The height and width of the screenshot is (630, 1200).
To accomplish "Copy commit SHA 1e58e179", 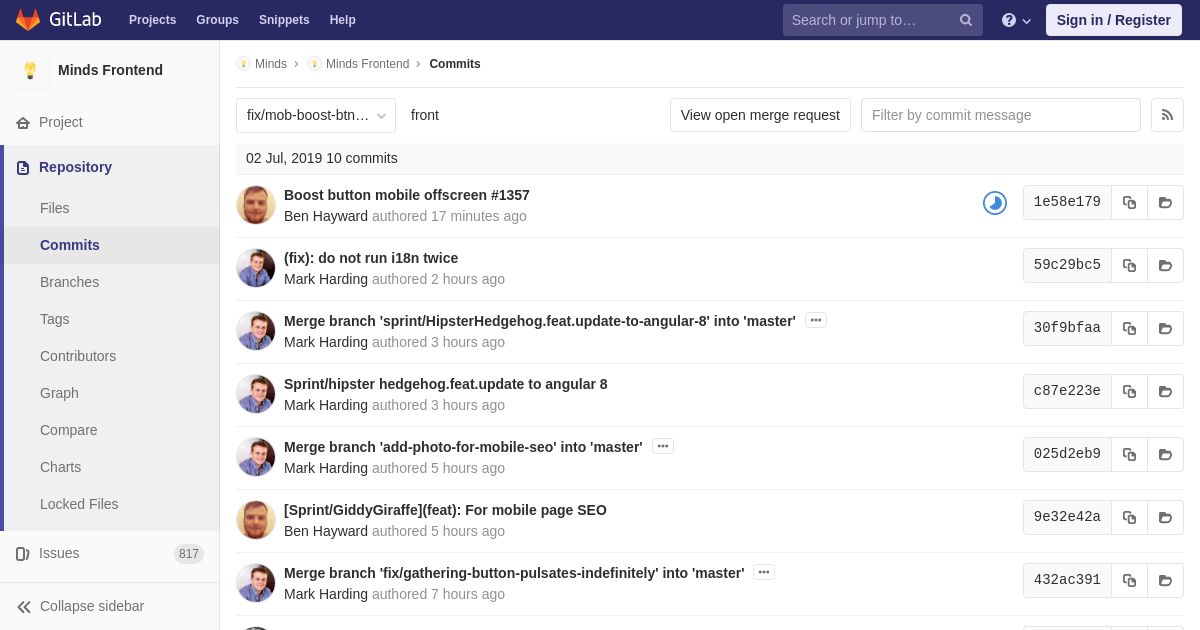I will point(1129,202).
